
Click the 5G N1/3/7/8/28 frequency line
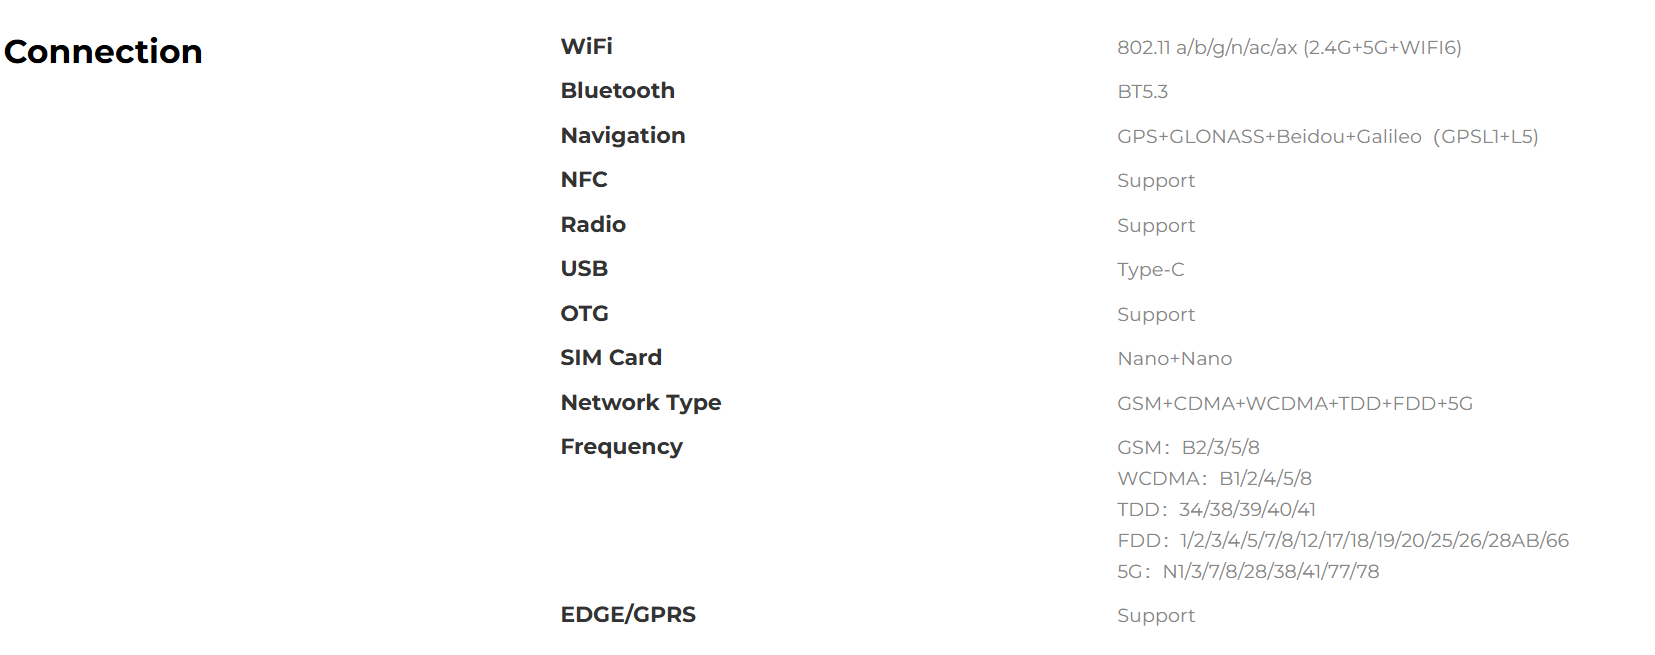1248,571
